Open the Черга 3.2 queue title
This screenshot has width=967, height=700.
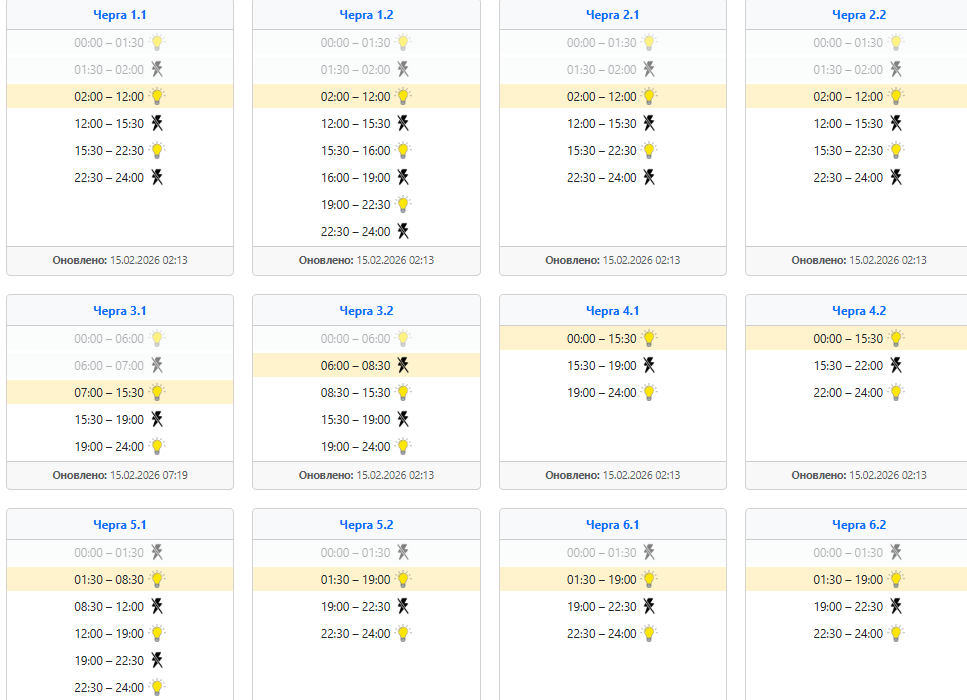(x=366, y=311)
